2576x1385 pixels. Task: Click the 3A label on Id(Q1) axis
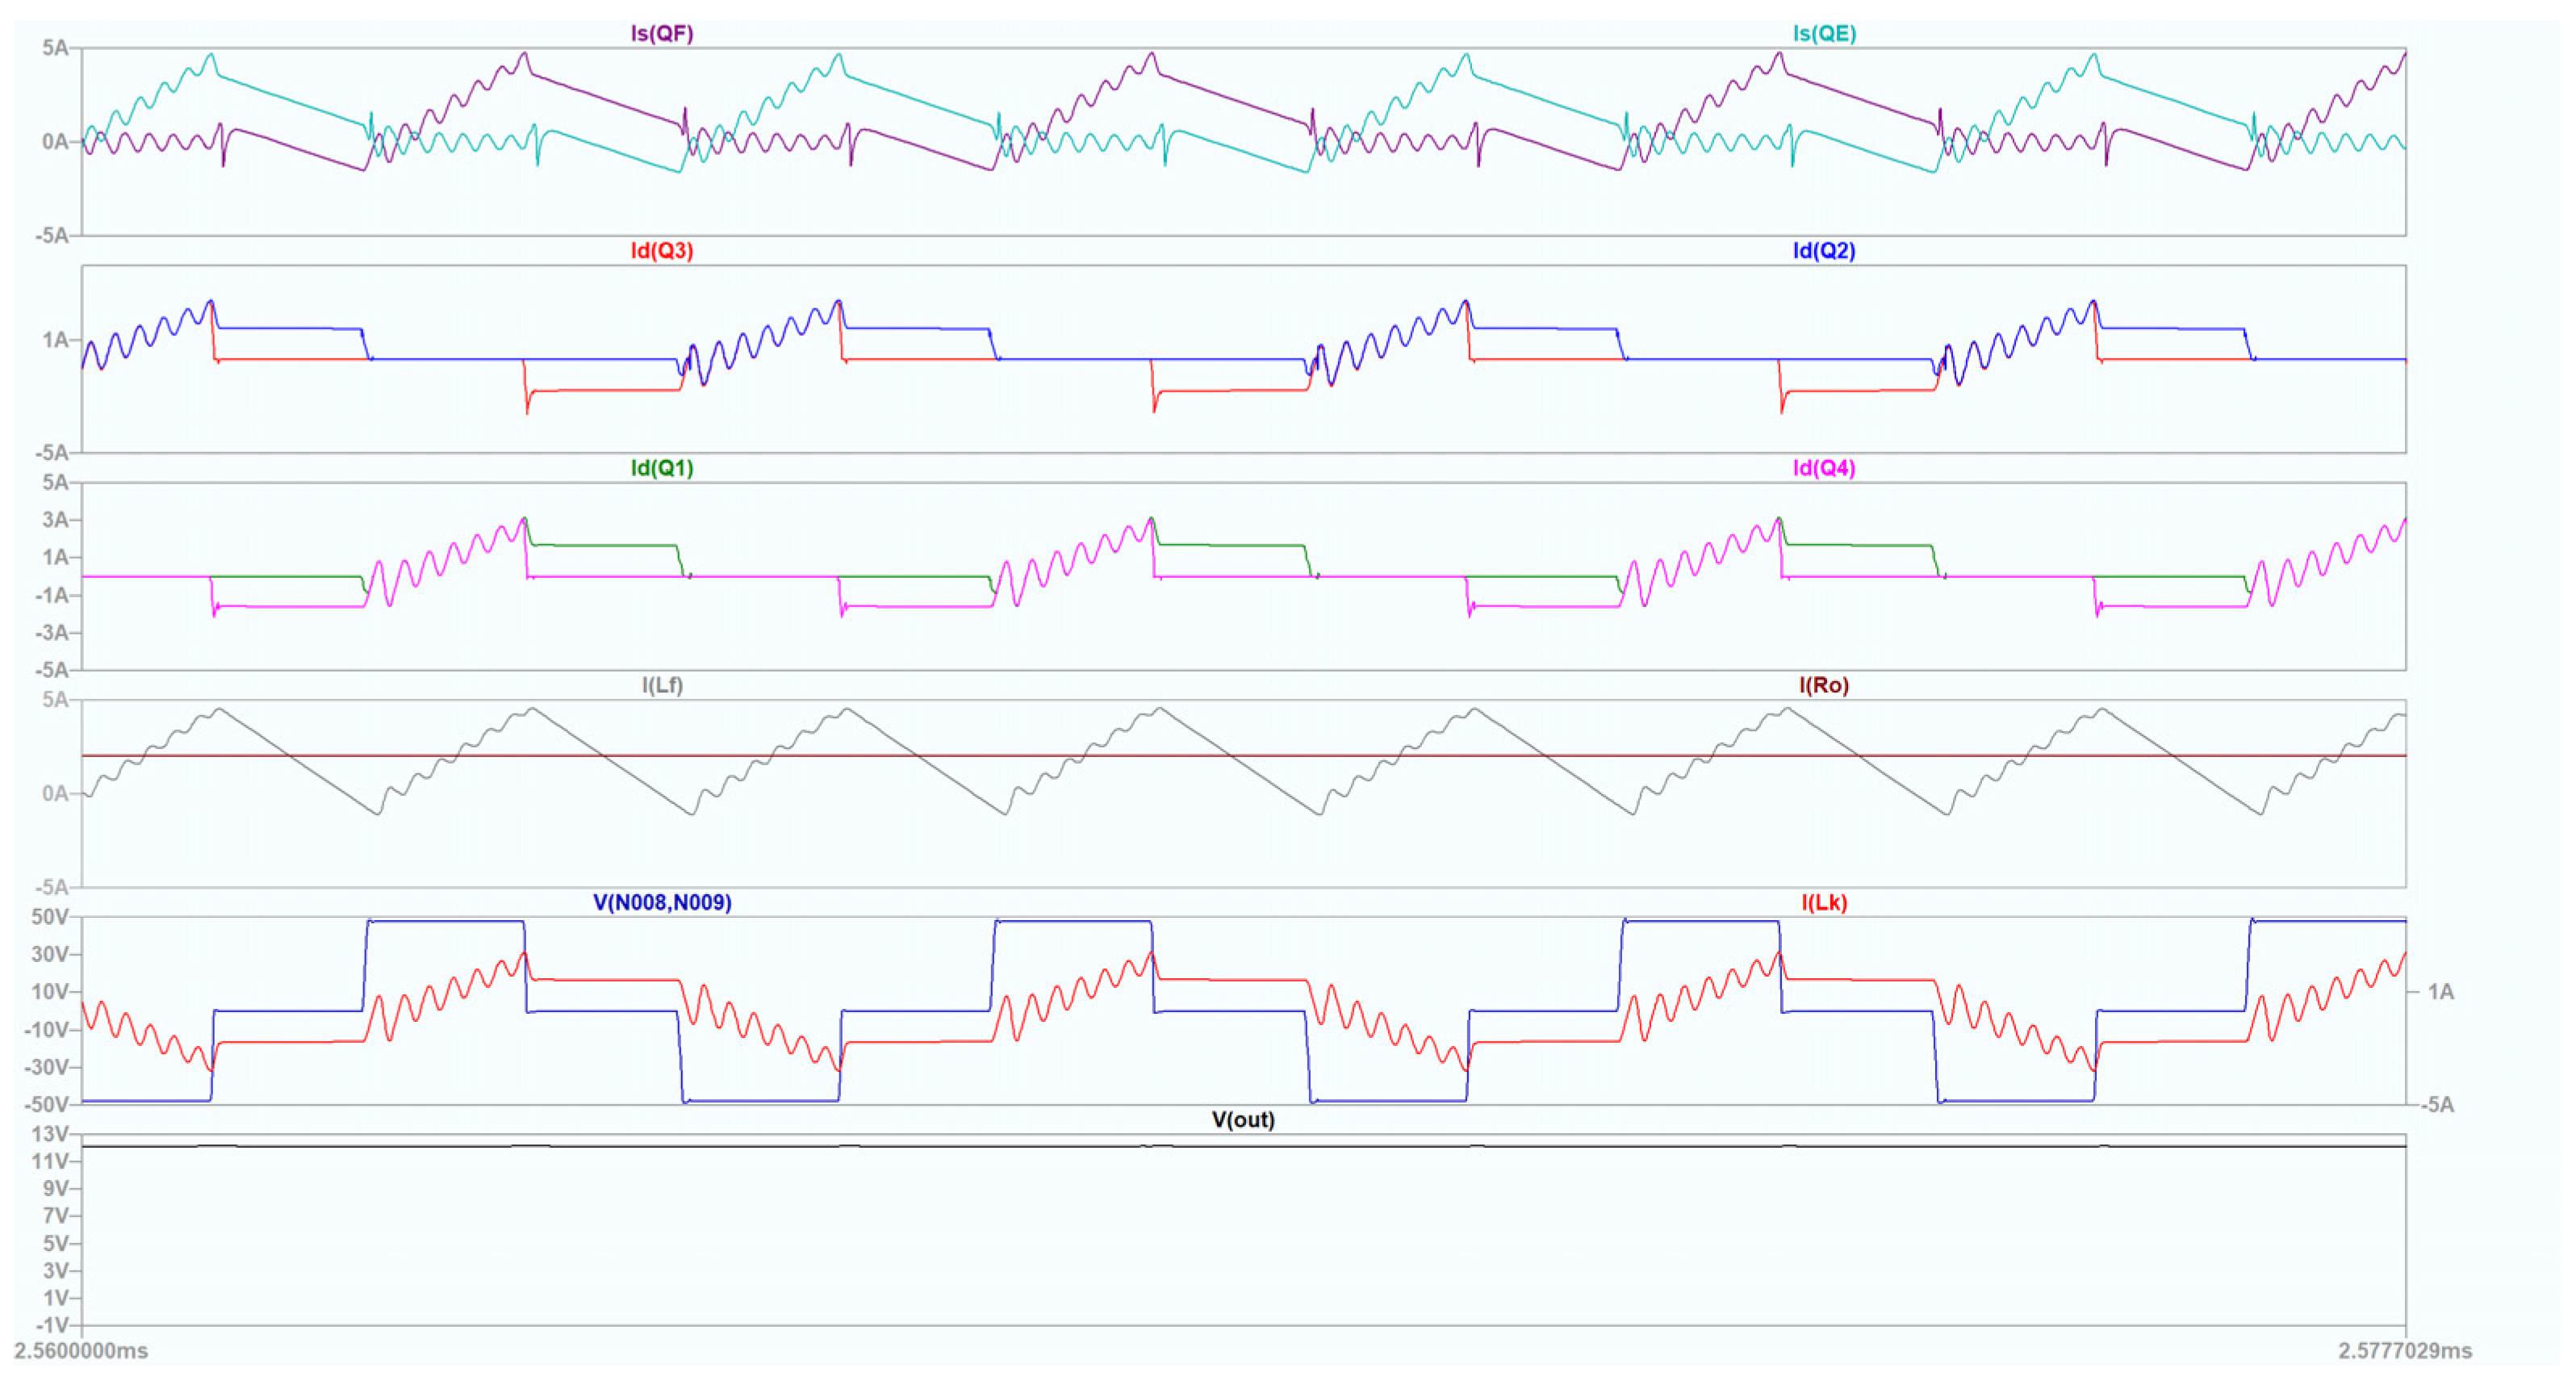55,520
